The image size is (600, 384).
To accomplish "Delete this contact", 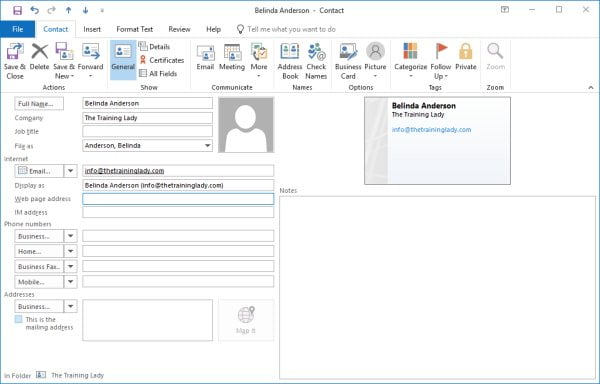I will pos(39,57).
